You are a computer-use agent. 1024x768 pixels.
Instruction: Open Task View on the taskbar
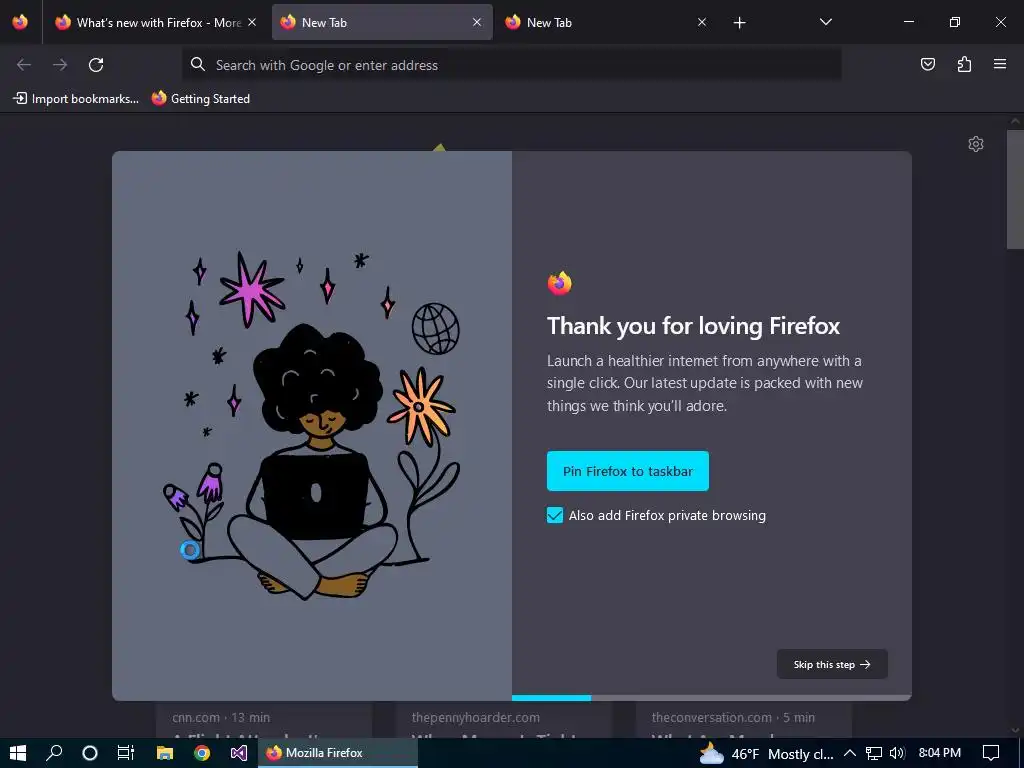click(125, 753)
